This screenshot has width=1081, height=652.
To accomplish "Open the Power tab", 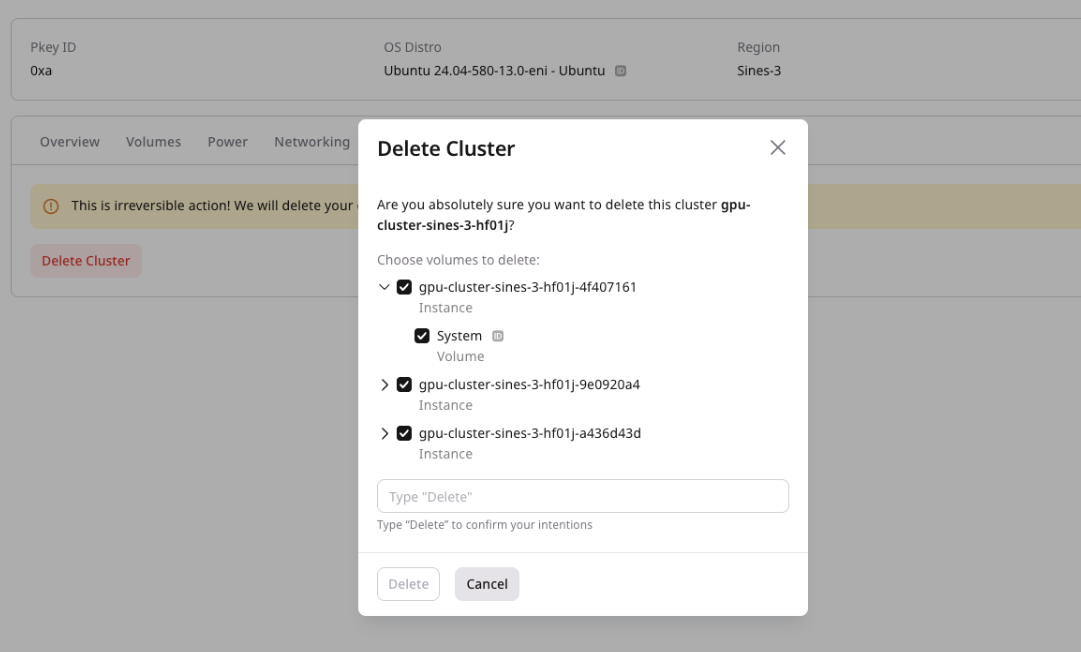I will [x=227, y=141].
